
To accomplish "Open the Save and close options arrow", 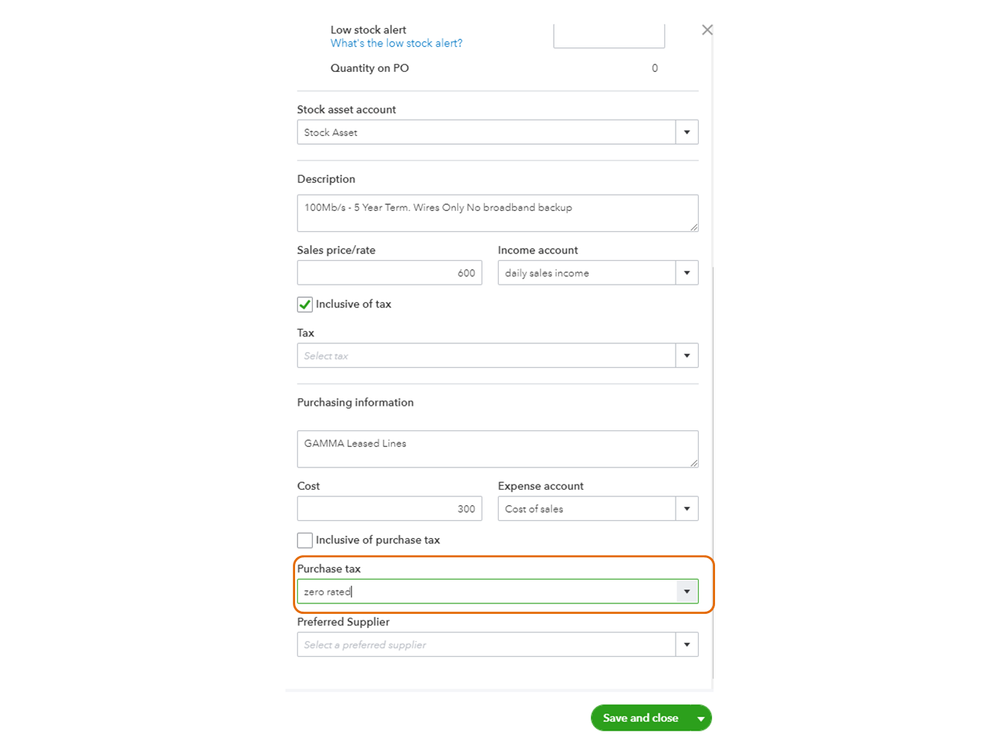I will (702, 718).
